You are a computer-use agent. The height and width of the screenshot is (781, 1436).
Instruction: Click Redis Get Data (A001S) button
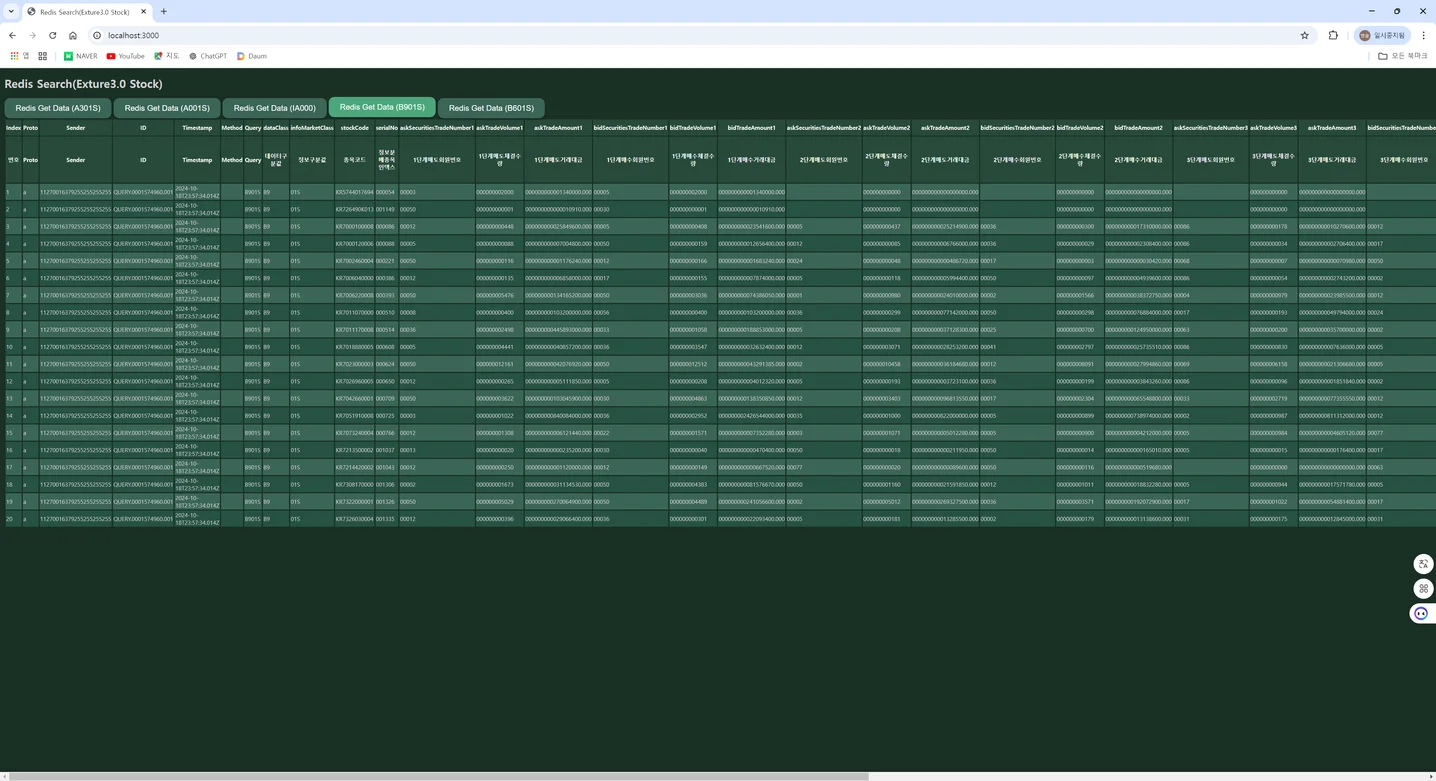point(167,108)
